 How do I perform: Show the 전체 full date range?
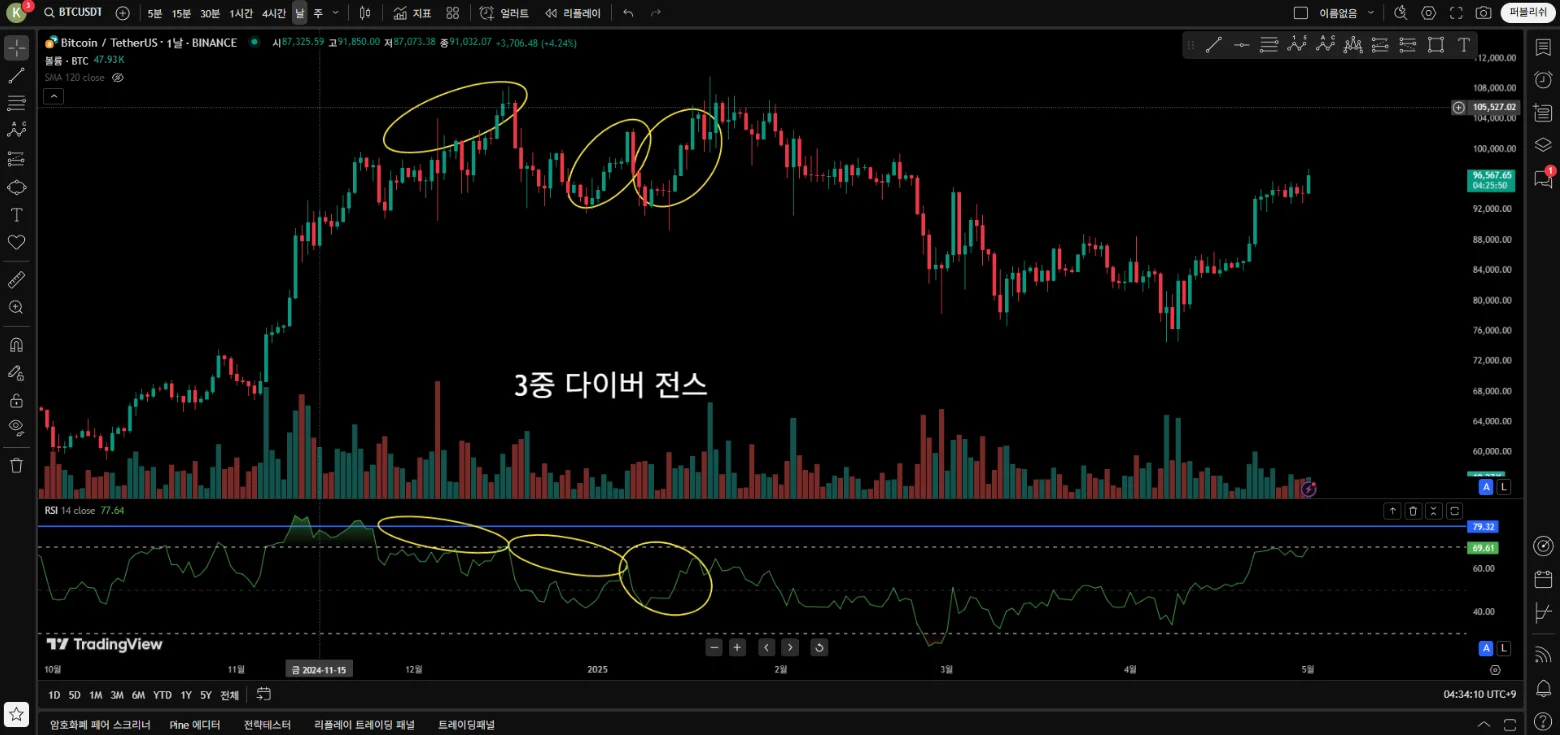[230, 695]
